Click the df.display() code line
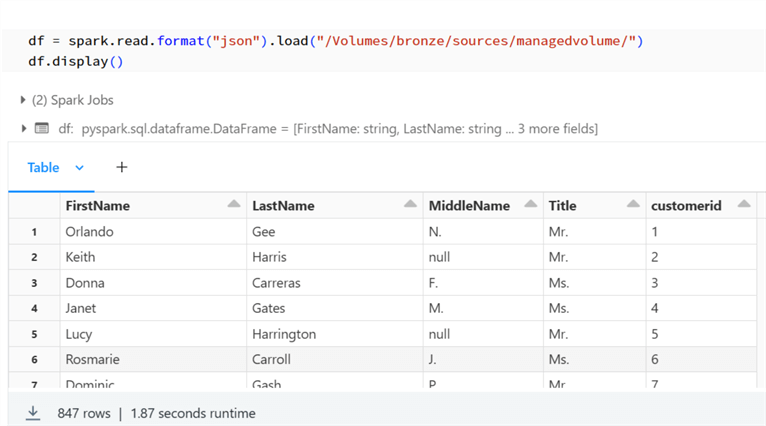This screenshot has height=426, width=766. (76, 62)
